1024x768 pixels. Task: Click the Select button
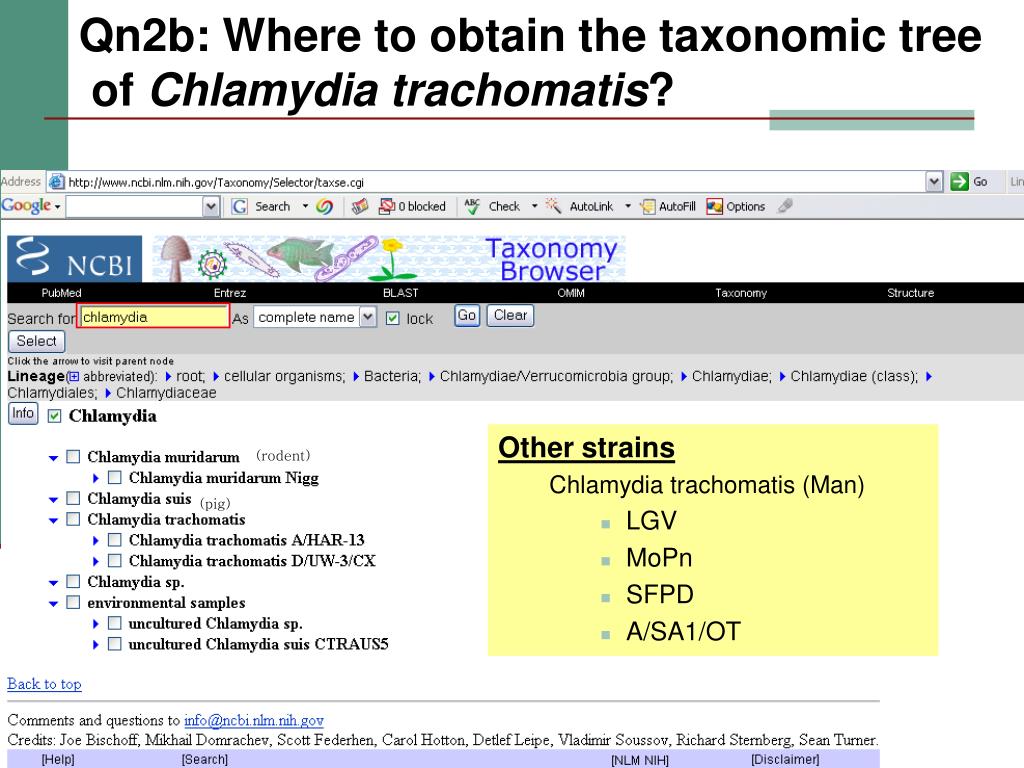[x=37, y=342]
